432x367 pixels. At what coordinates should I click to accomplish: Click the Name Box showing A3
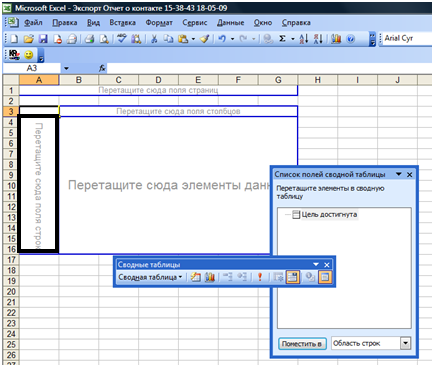(32, 68)
